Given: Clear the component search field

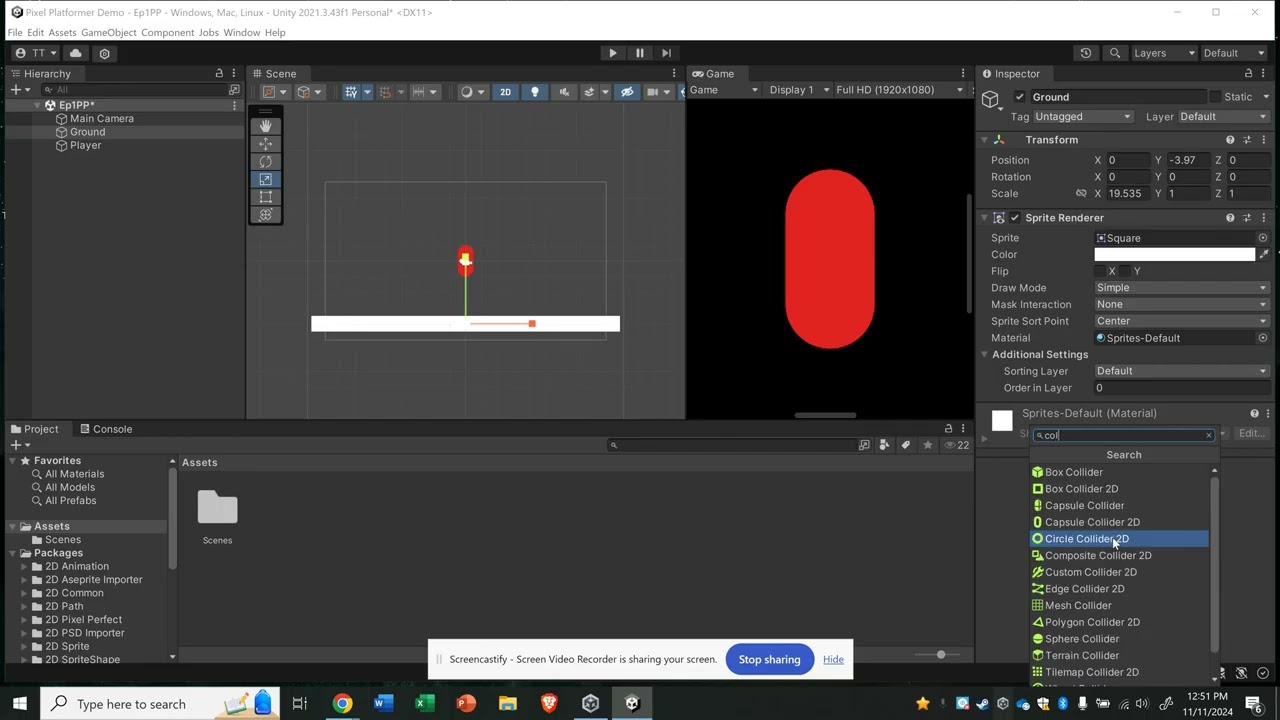Looking at the screenshot, I should coord(1208,436).
